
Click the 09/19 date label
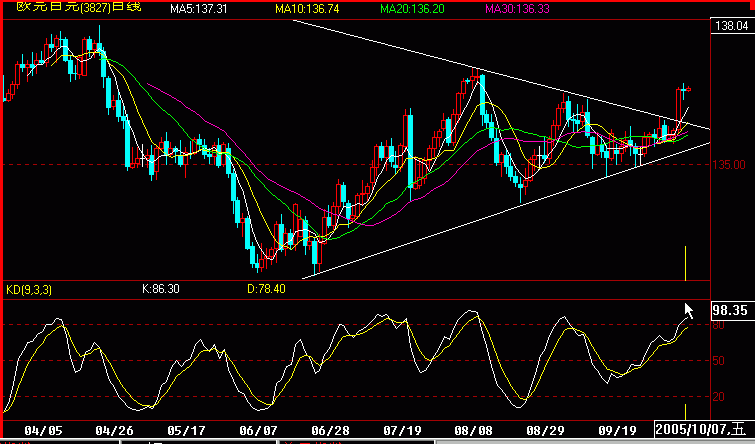click(x=617, y=430)
